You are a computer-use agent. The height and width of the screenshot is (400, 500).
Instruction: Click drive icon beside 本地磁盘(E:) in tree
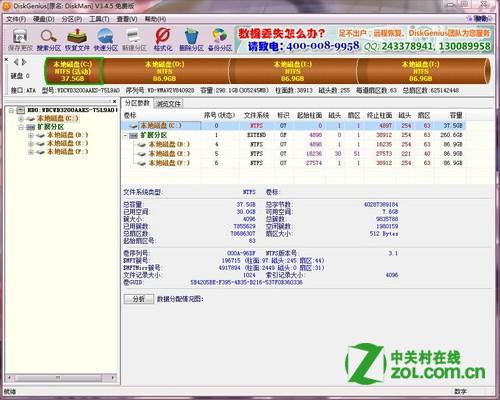coord(41,143)
